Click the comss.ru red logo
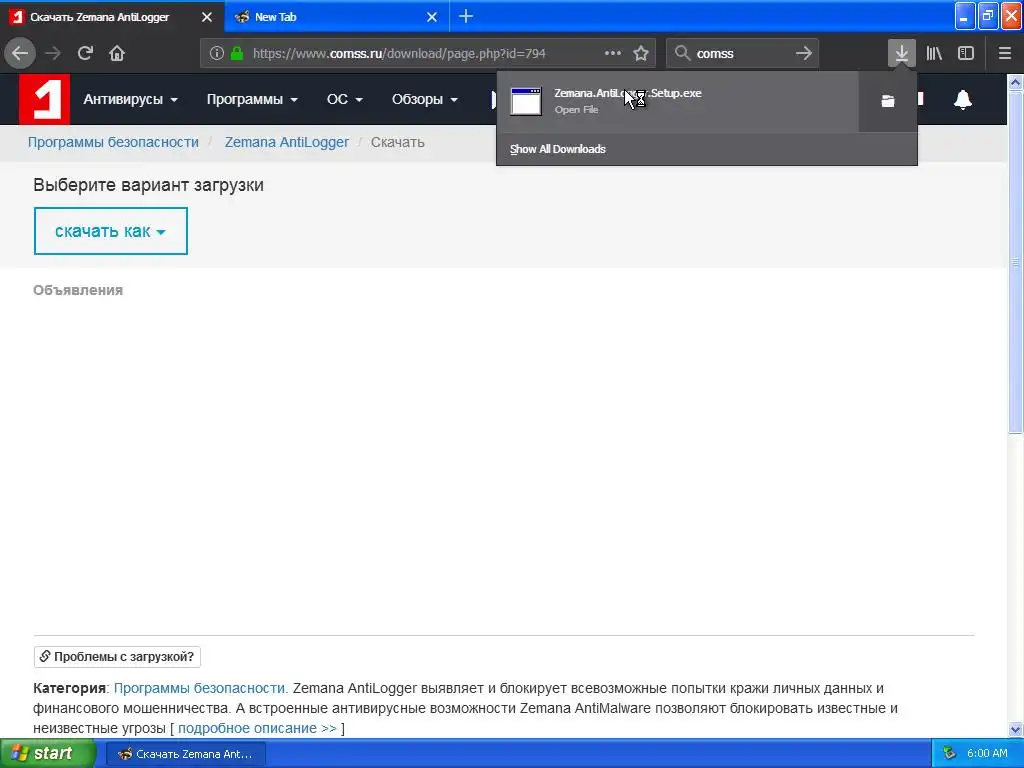Screen dimensions: 1024x768 44,99
